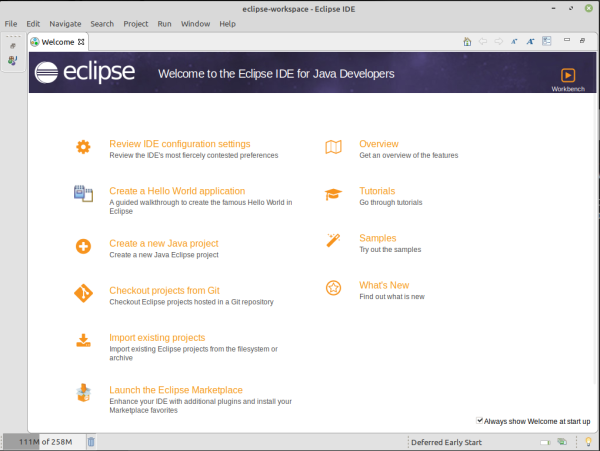Click Review IDE configuration settings link

click(179, 144)
